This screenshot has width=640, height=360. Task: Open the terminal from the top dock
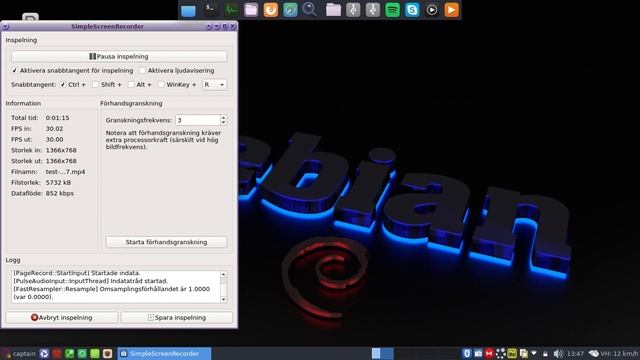(210, 9)
